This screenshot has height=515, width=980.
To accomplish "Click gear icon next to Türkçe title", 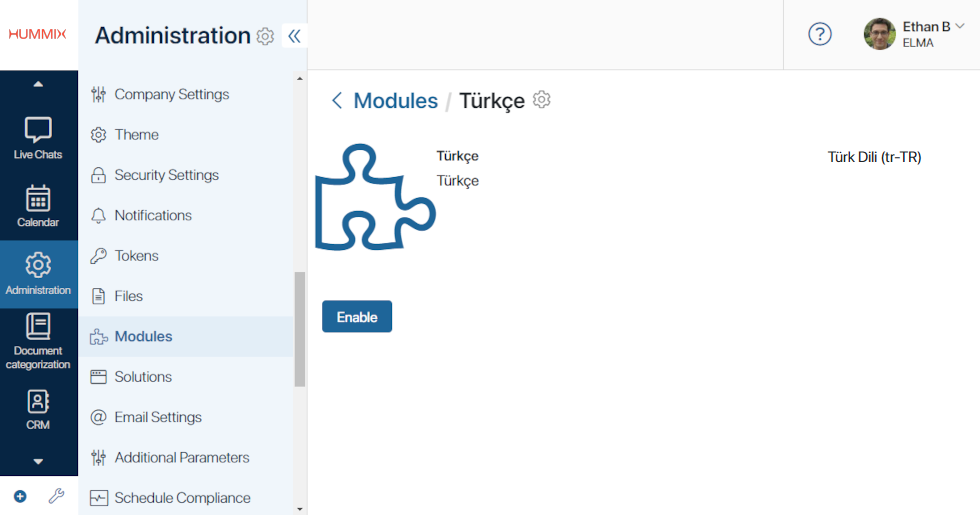I will tap(542, 100).
